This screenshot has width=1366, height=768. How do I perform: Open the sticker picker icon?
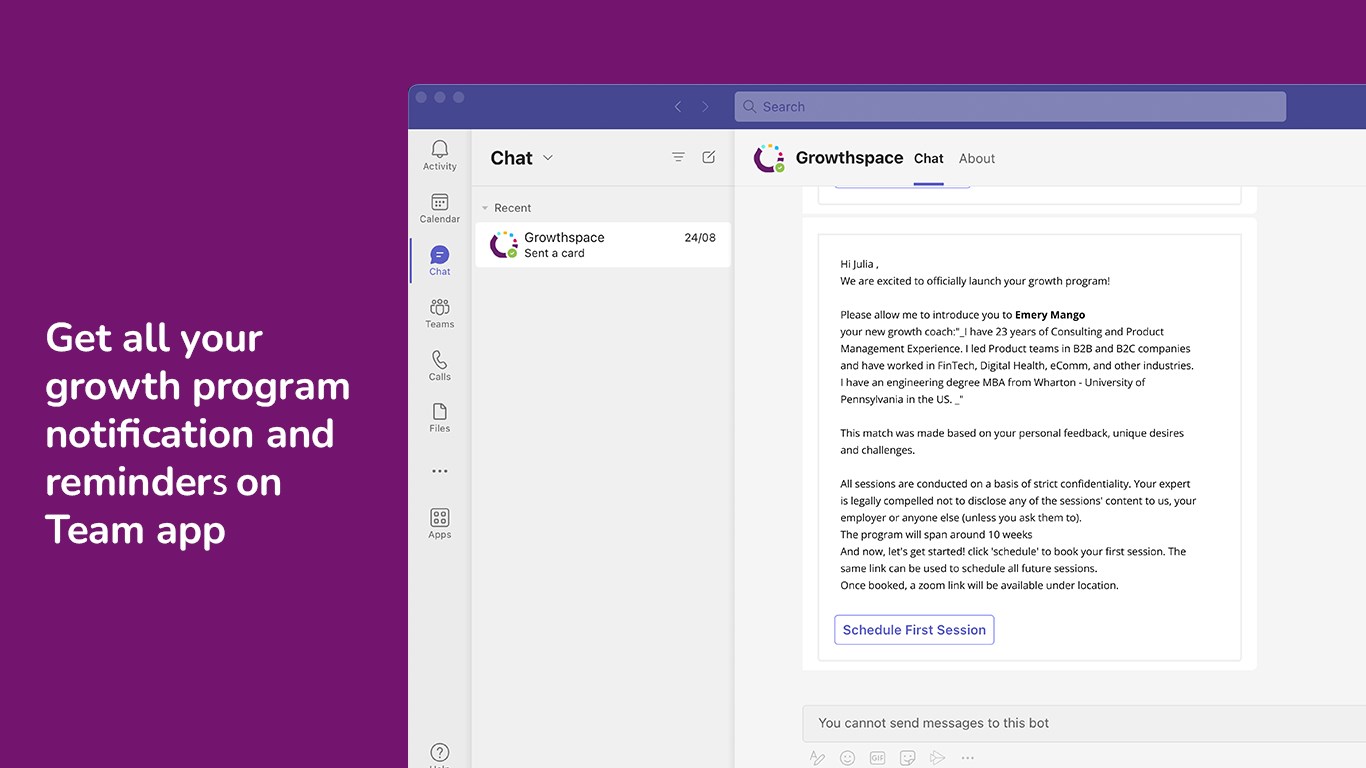point(907,758)
